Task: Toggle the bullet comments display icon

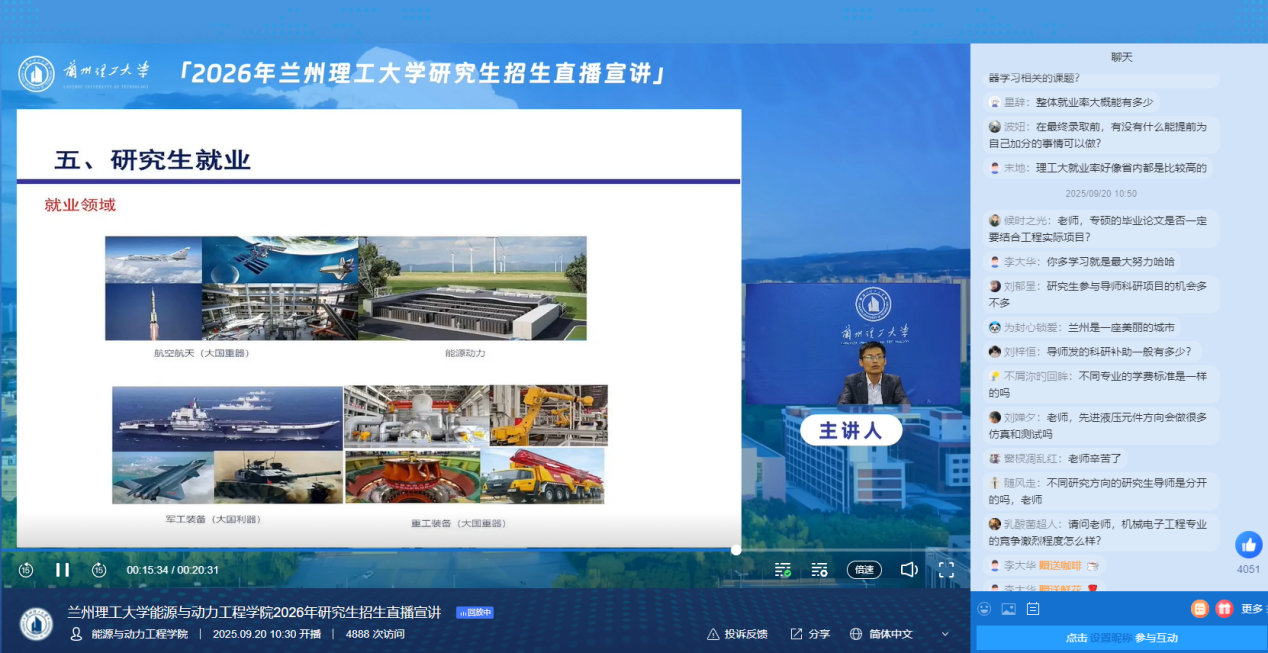Action: pyautogui.click(x=783, y=570)
